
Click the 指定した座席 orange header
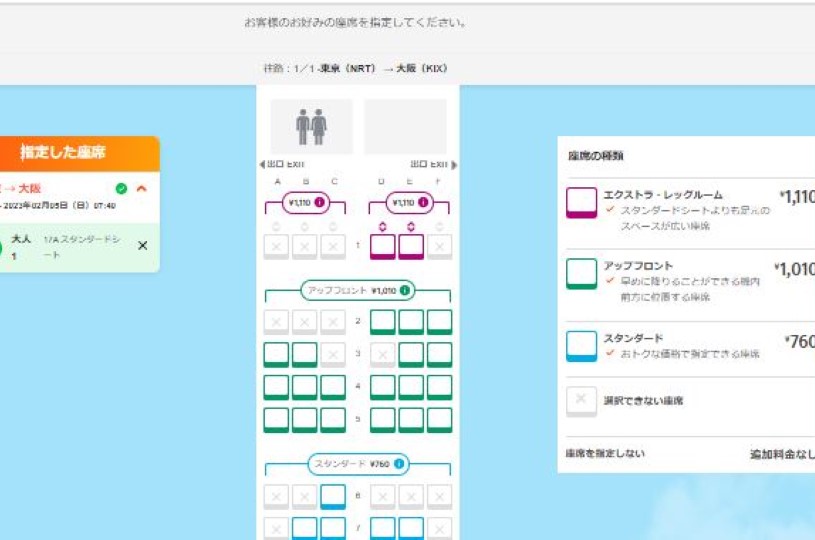pos(80,153)
